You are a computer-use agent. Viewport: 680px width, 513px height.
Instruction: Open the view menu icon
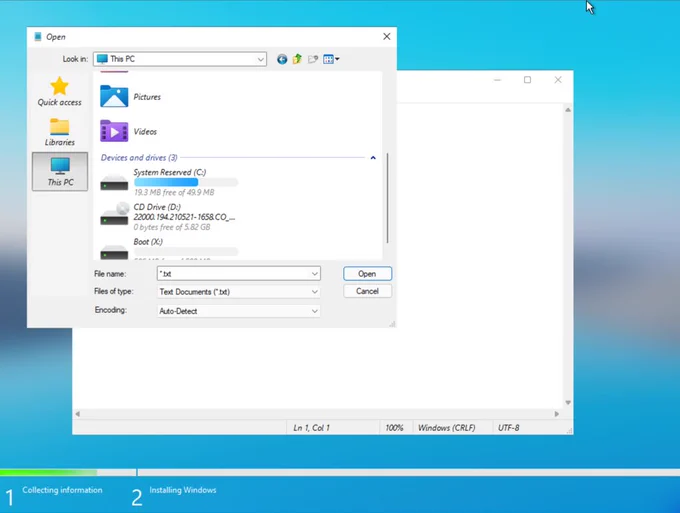click(331, 59)
